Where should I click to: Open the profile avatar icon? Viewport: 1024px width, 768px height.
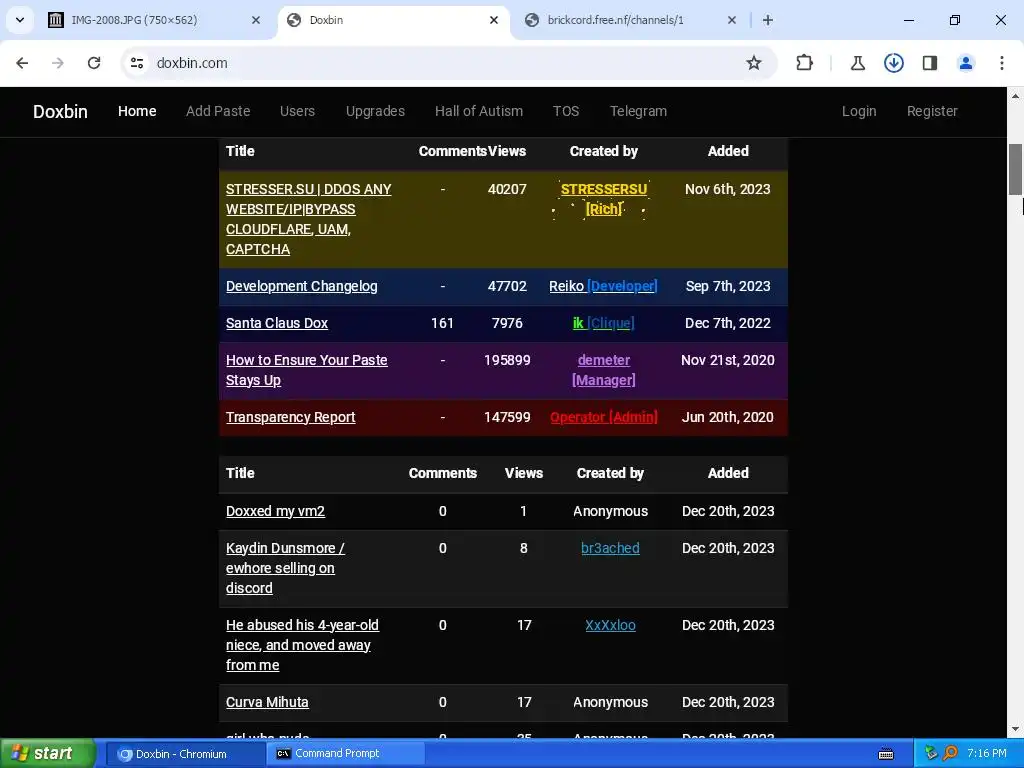click(x=965, y=63)
